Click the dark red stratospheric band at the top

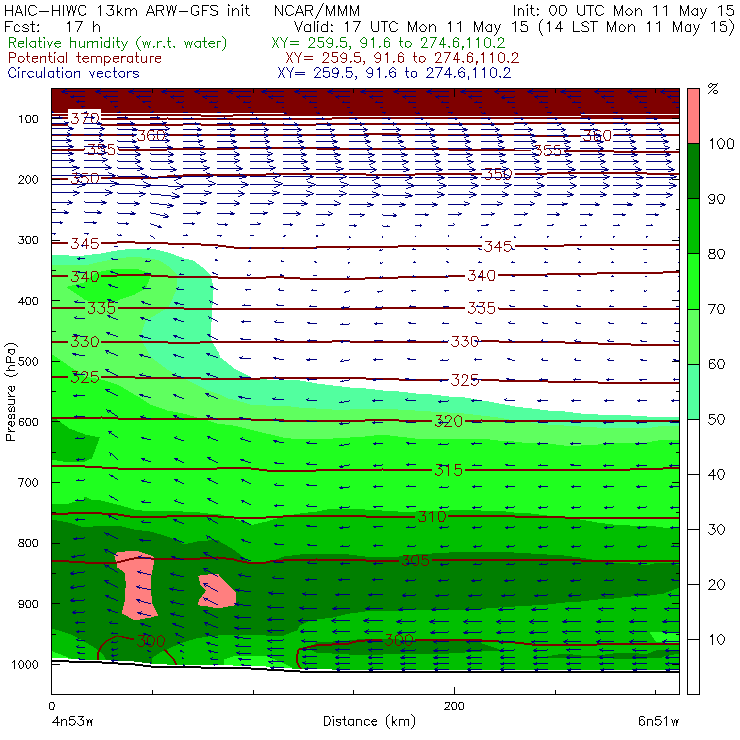365,100
